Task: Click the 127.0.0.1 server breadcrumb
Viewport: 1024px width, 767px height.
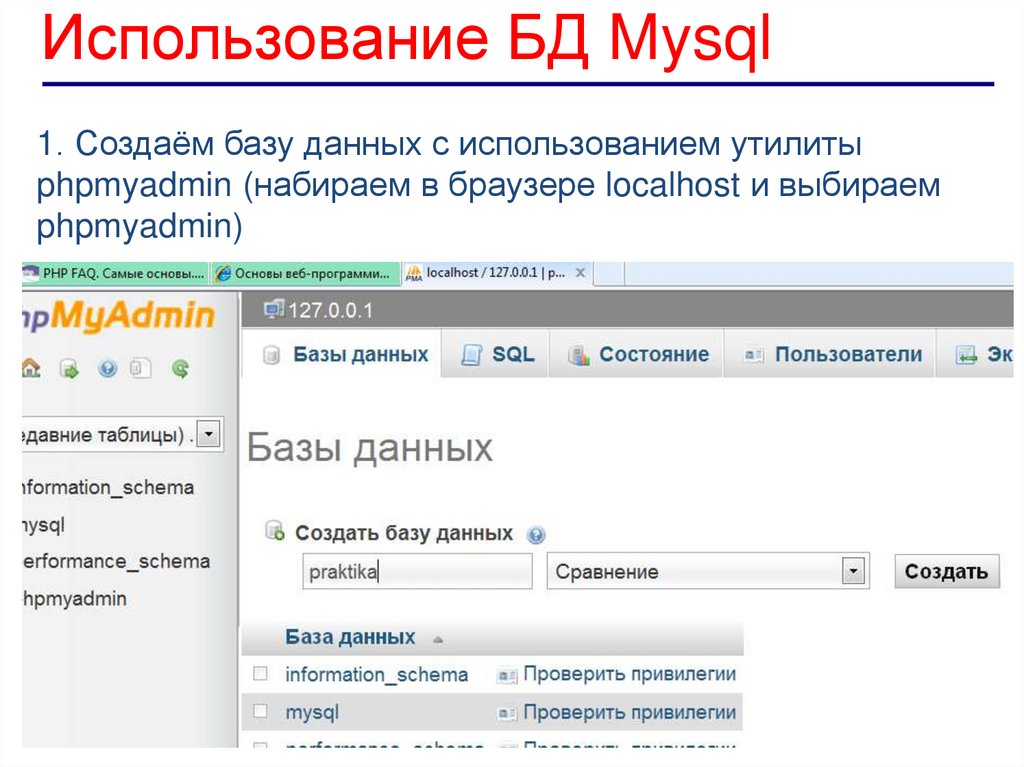Action: coord(330,310)
